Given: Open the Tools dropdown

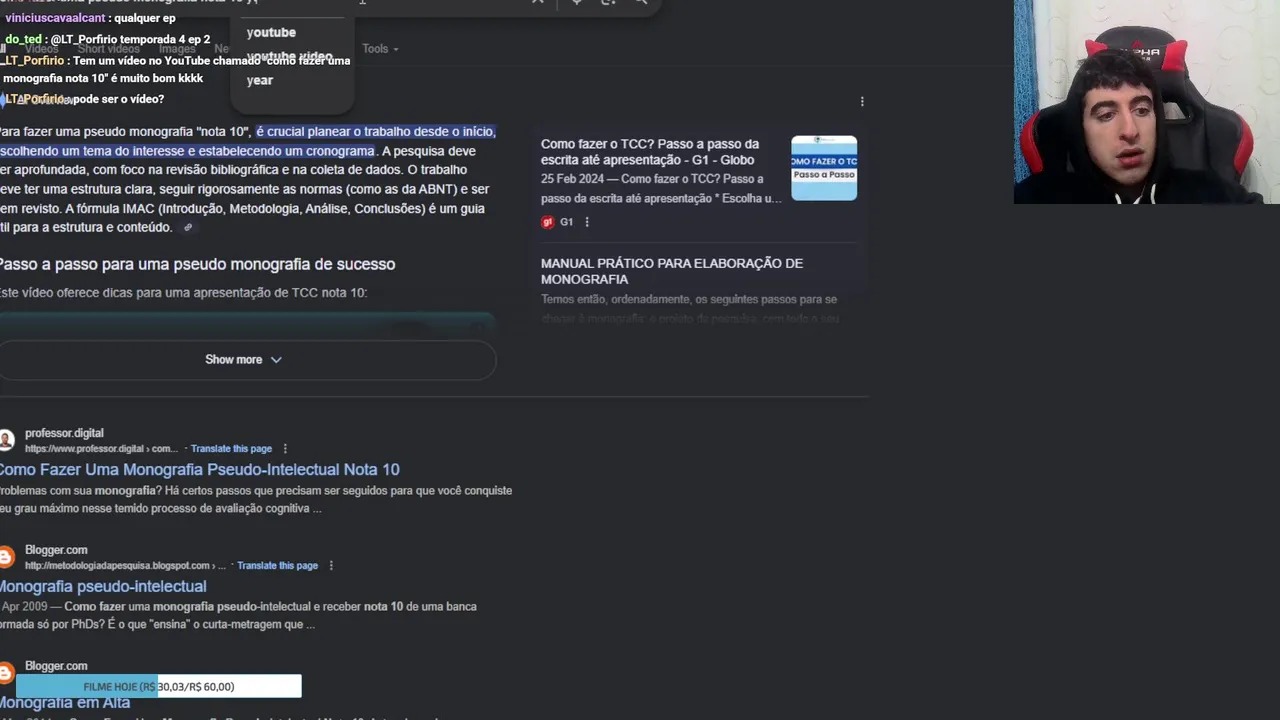Looking at the screenshot, I should coord(380,49).
